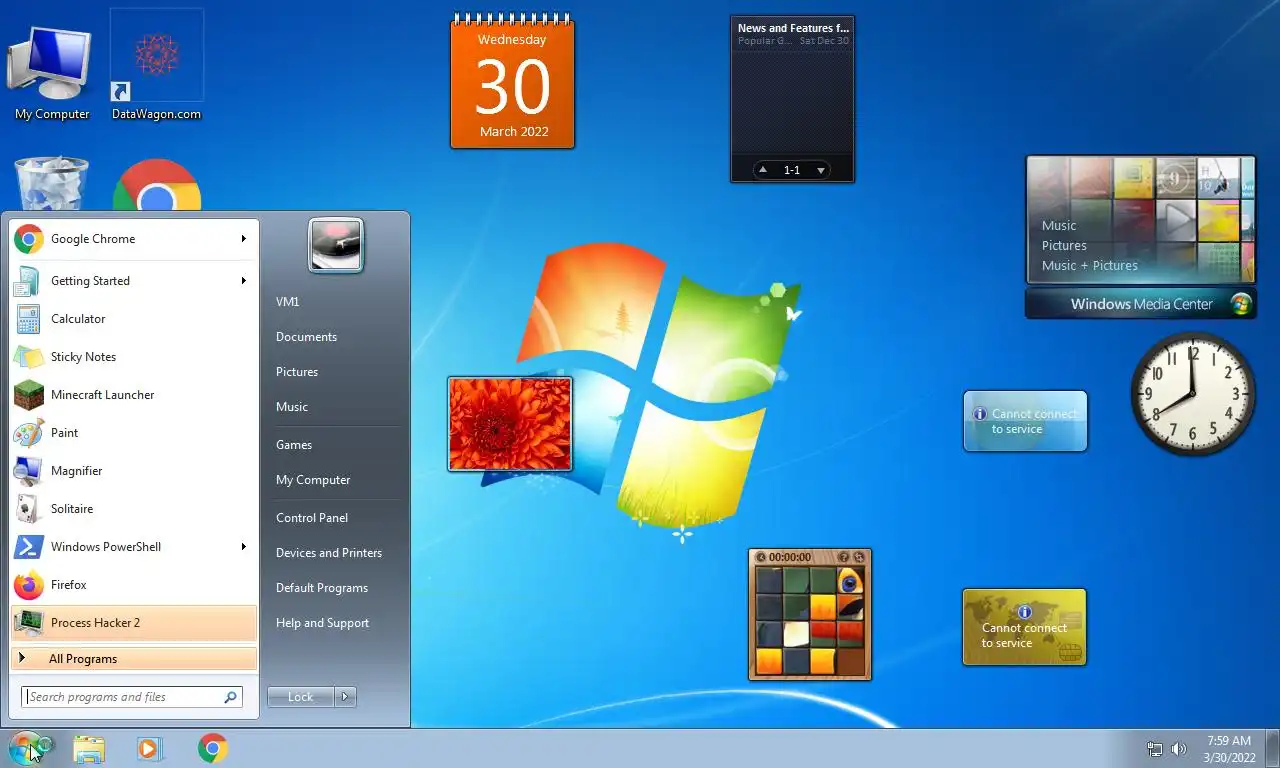Open Chrome from the taskbar
Viewport: 1280px width, 768px height.
[212, 749]
